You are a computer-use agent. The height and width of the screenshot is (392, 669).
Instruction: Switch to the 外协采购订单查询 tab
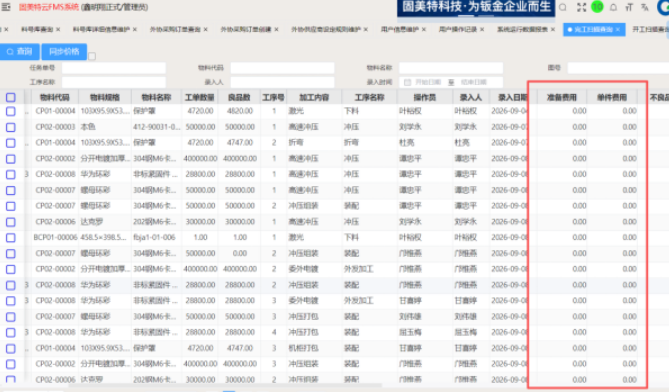click(175, 29)
